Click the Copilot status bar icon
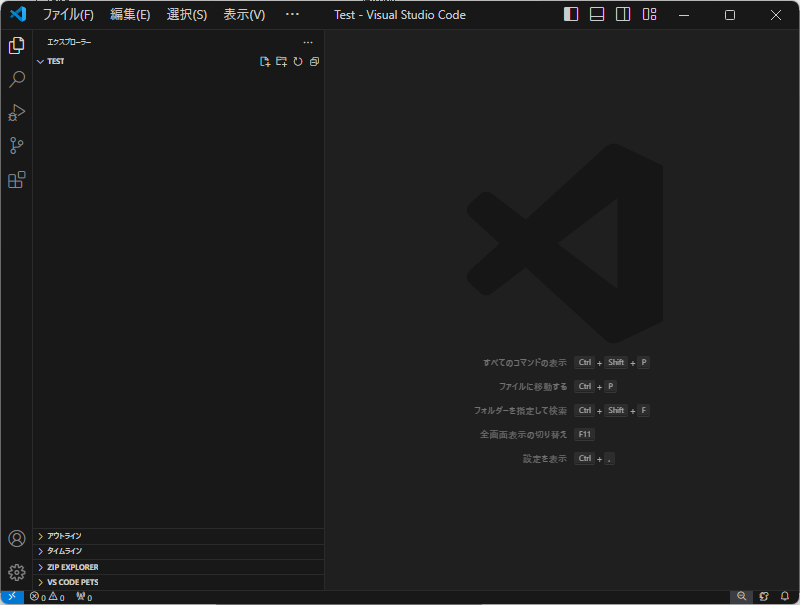 click(764, 596)
